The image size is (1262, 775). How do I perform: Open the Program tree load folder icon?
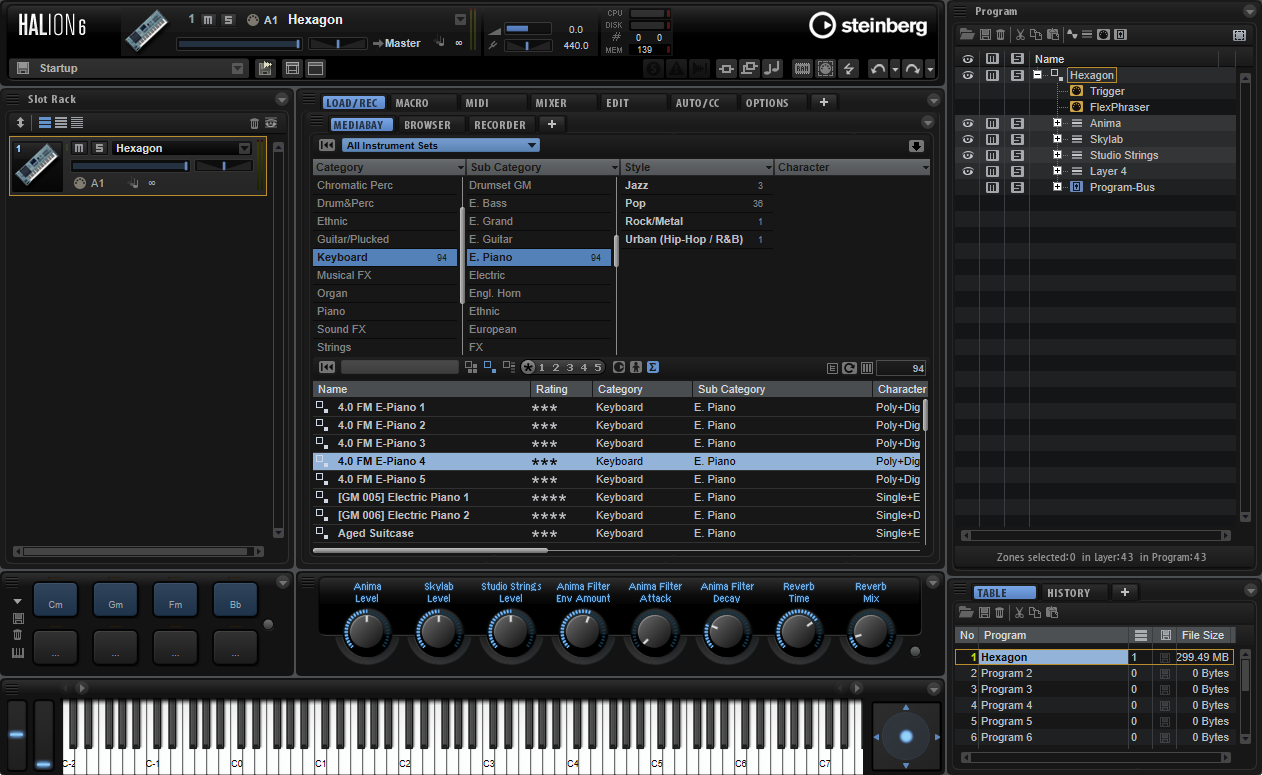[x=966, y=35]
